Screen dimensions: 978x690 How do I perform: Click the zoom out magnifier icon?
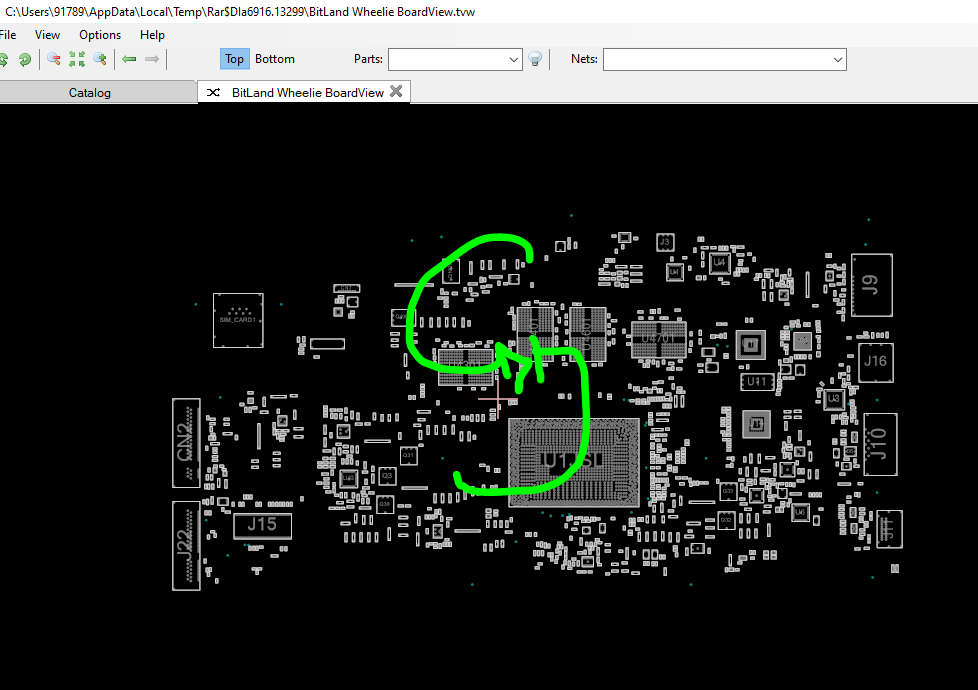[54, 59]
